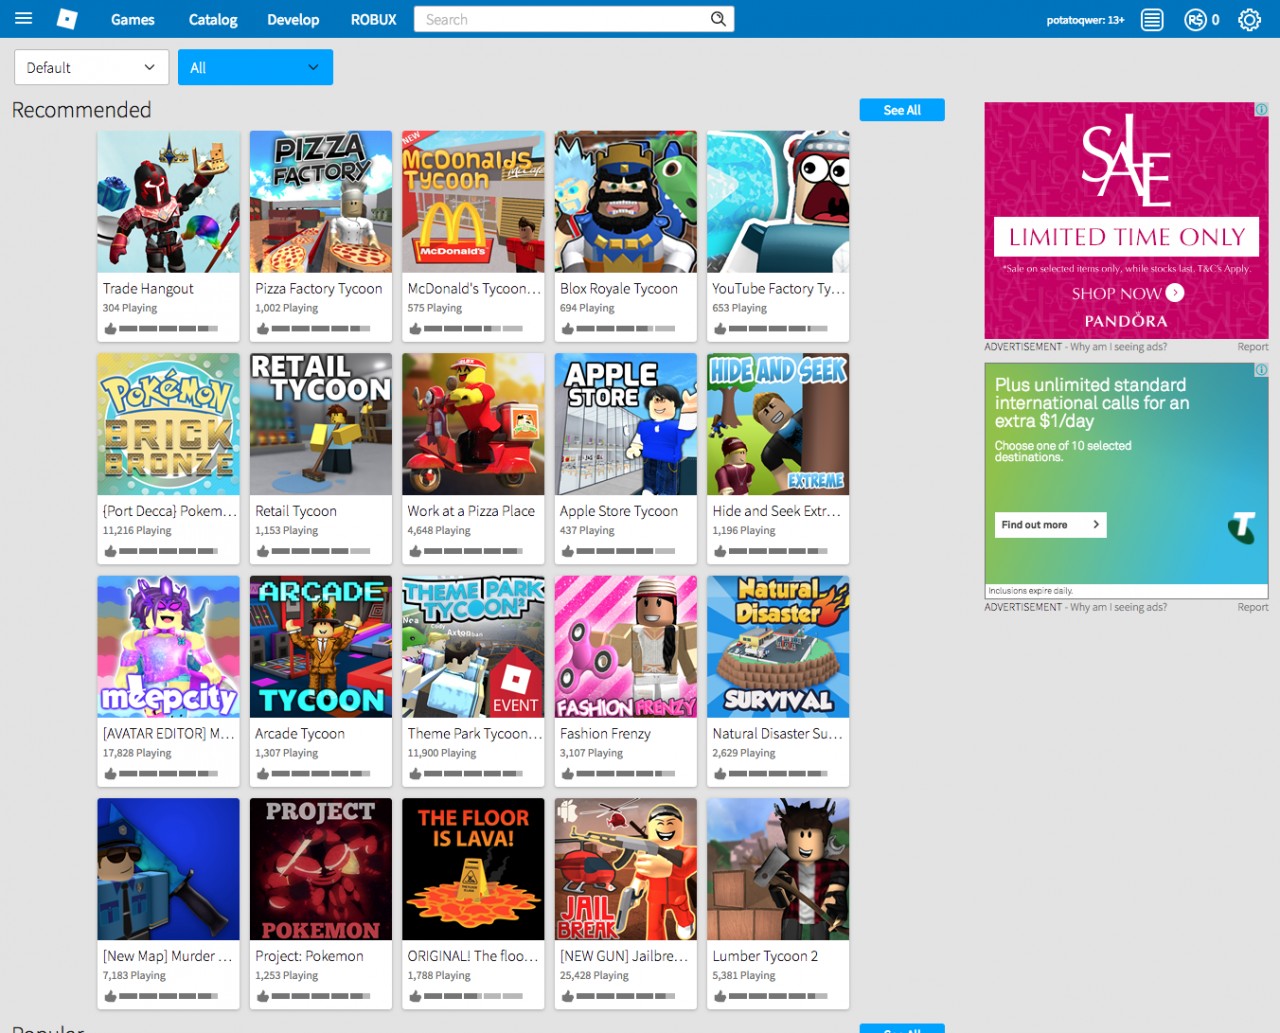The image size is (1280, 1033).
Task: Click the potatoqwer username label
Action: (x=1085, y=20)
